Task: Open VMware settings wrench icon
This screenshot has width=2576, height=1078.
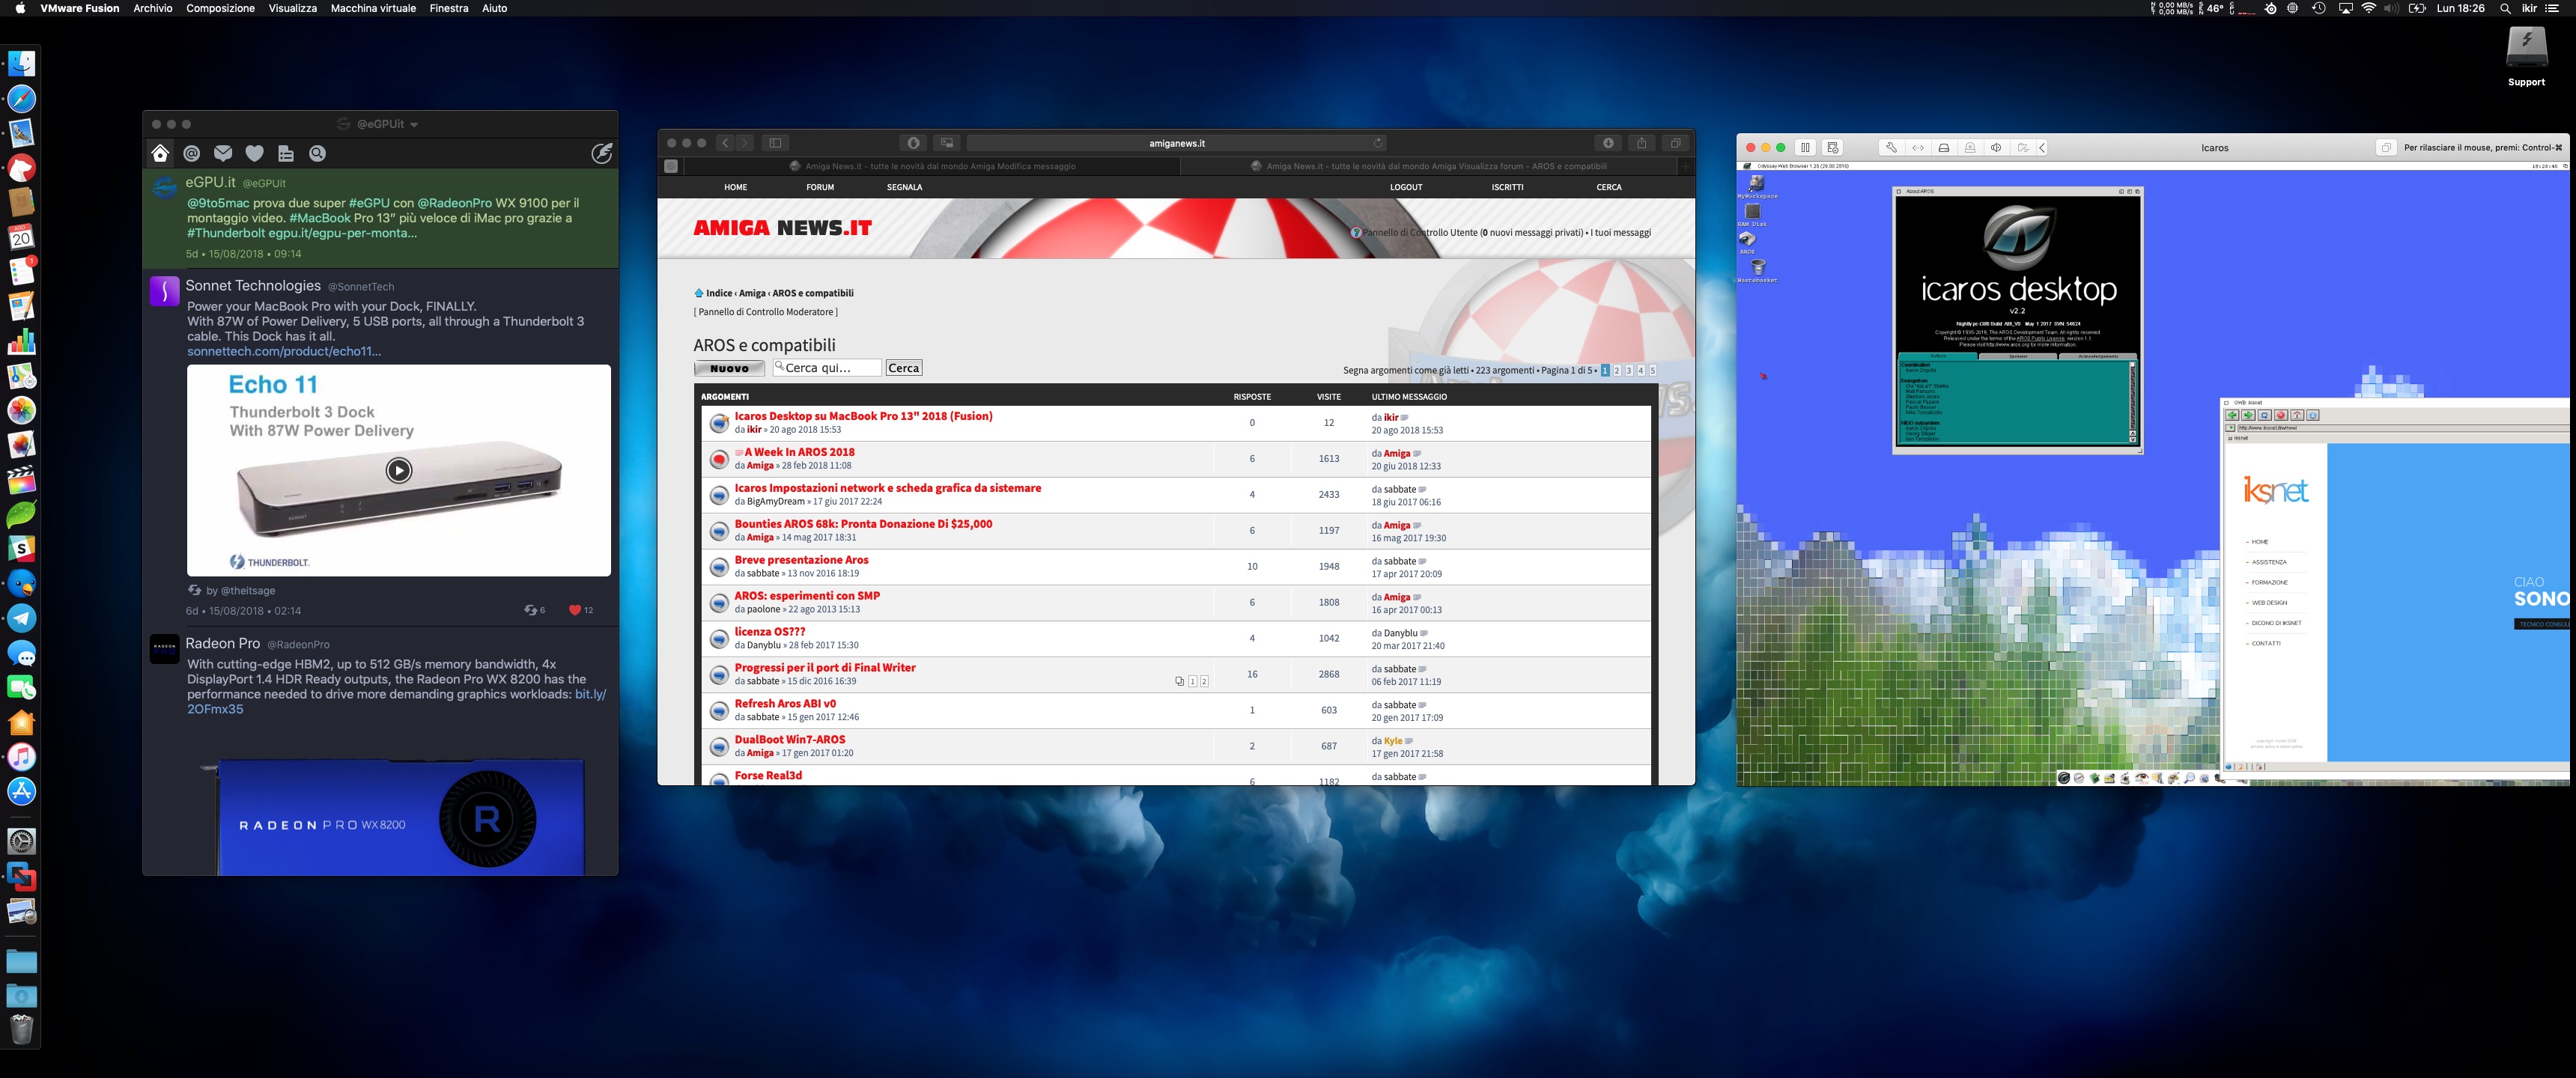Action: (1891, 148)
